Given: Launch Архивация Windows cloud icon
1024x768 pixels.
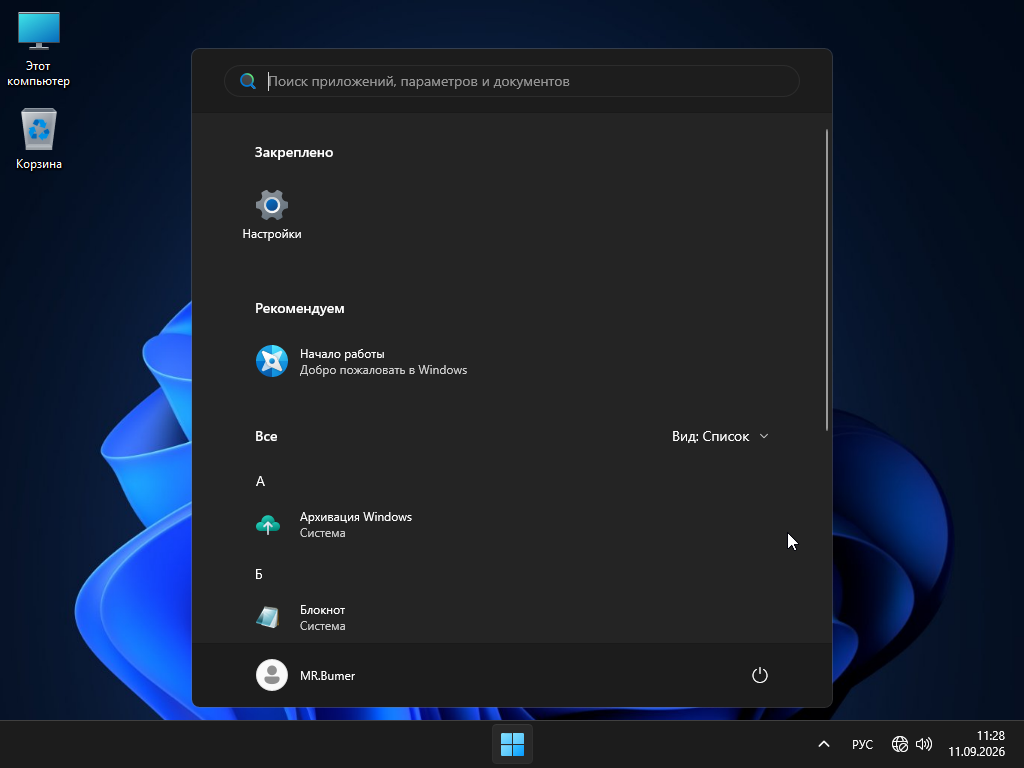Looking at the screenshot, I should click(268, 524).
